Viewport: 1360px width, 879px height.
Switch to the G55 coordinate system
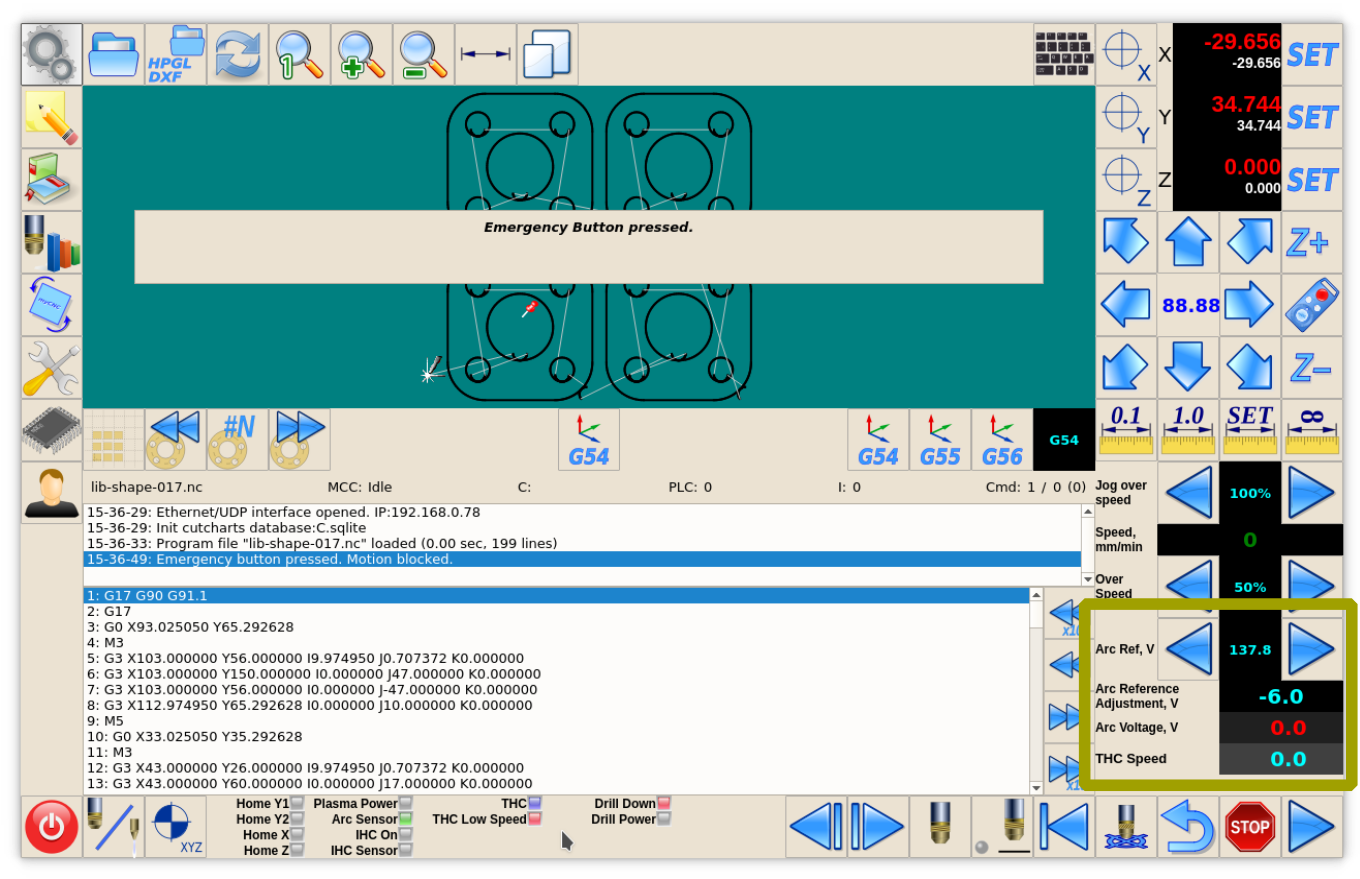tap(939, 439)
